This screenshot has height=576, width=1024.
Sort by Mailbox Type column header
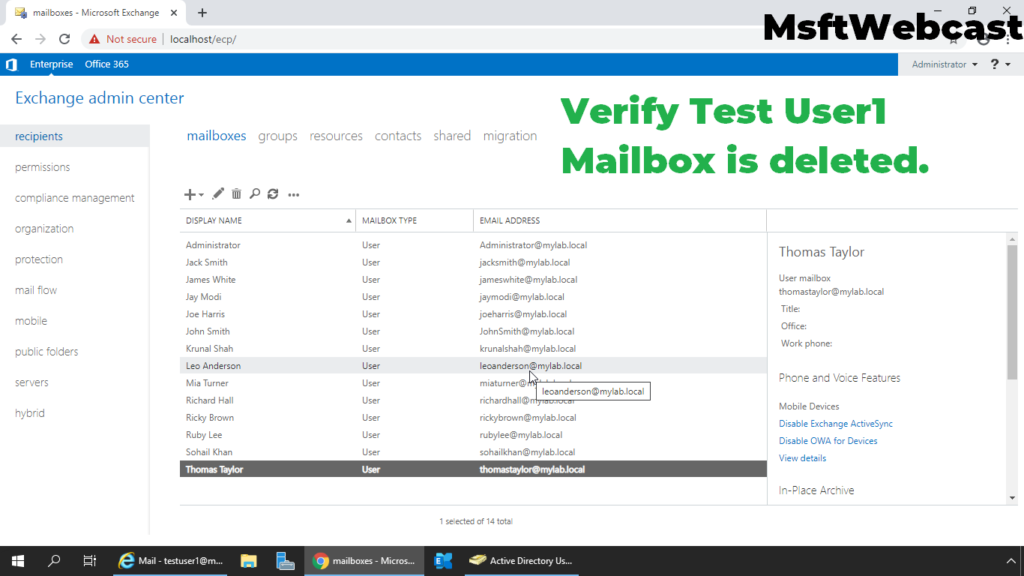coord(414,221)
